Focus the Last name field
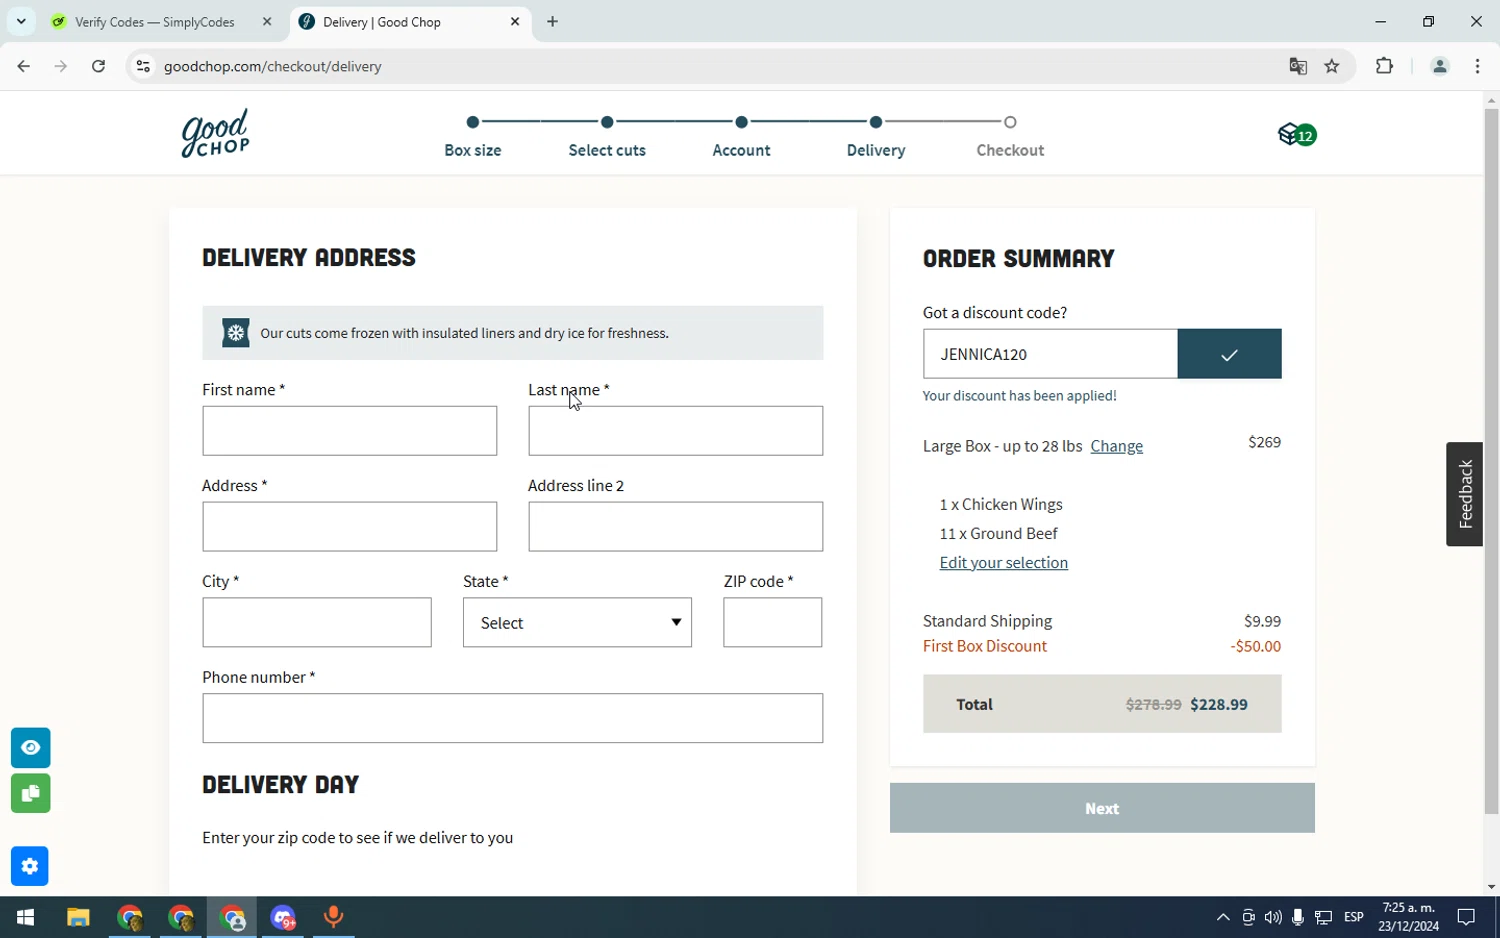 [675, 431]
